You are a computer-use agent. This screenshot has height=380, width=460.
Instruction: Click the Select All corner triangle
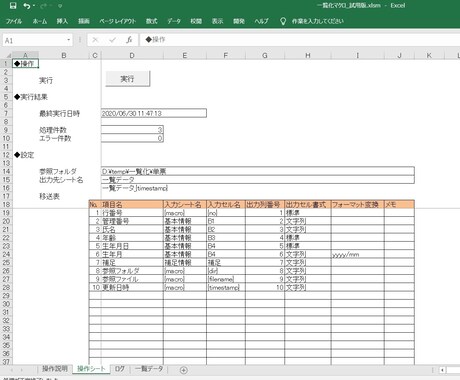pyautogui.click(x=8, y=55)
